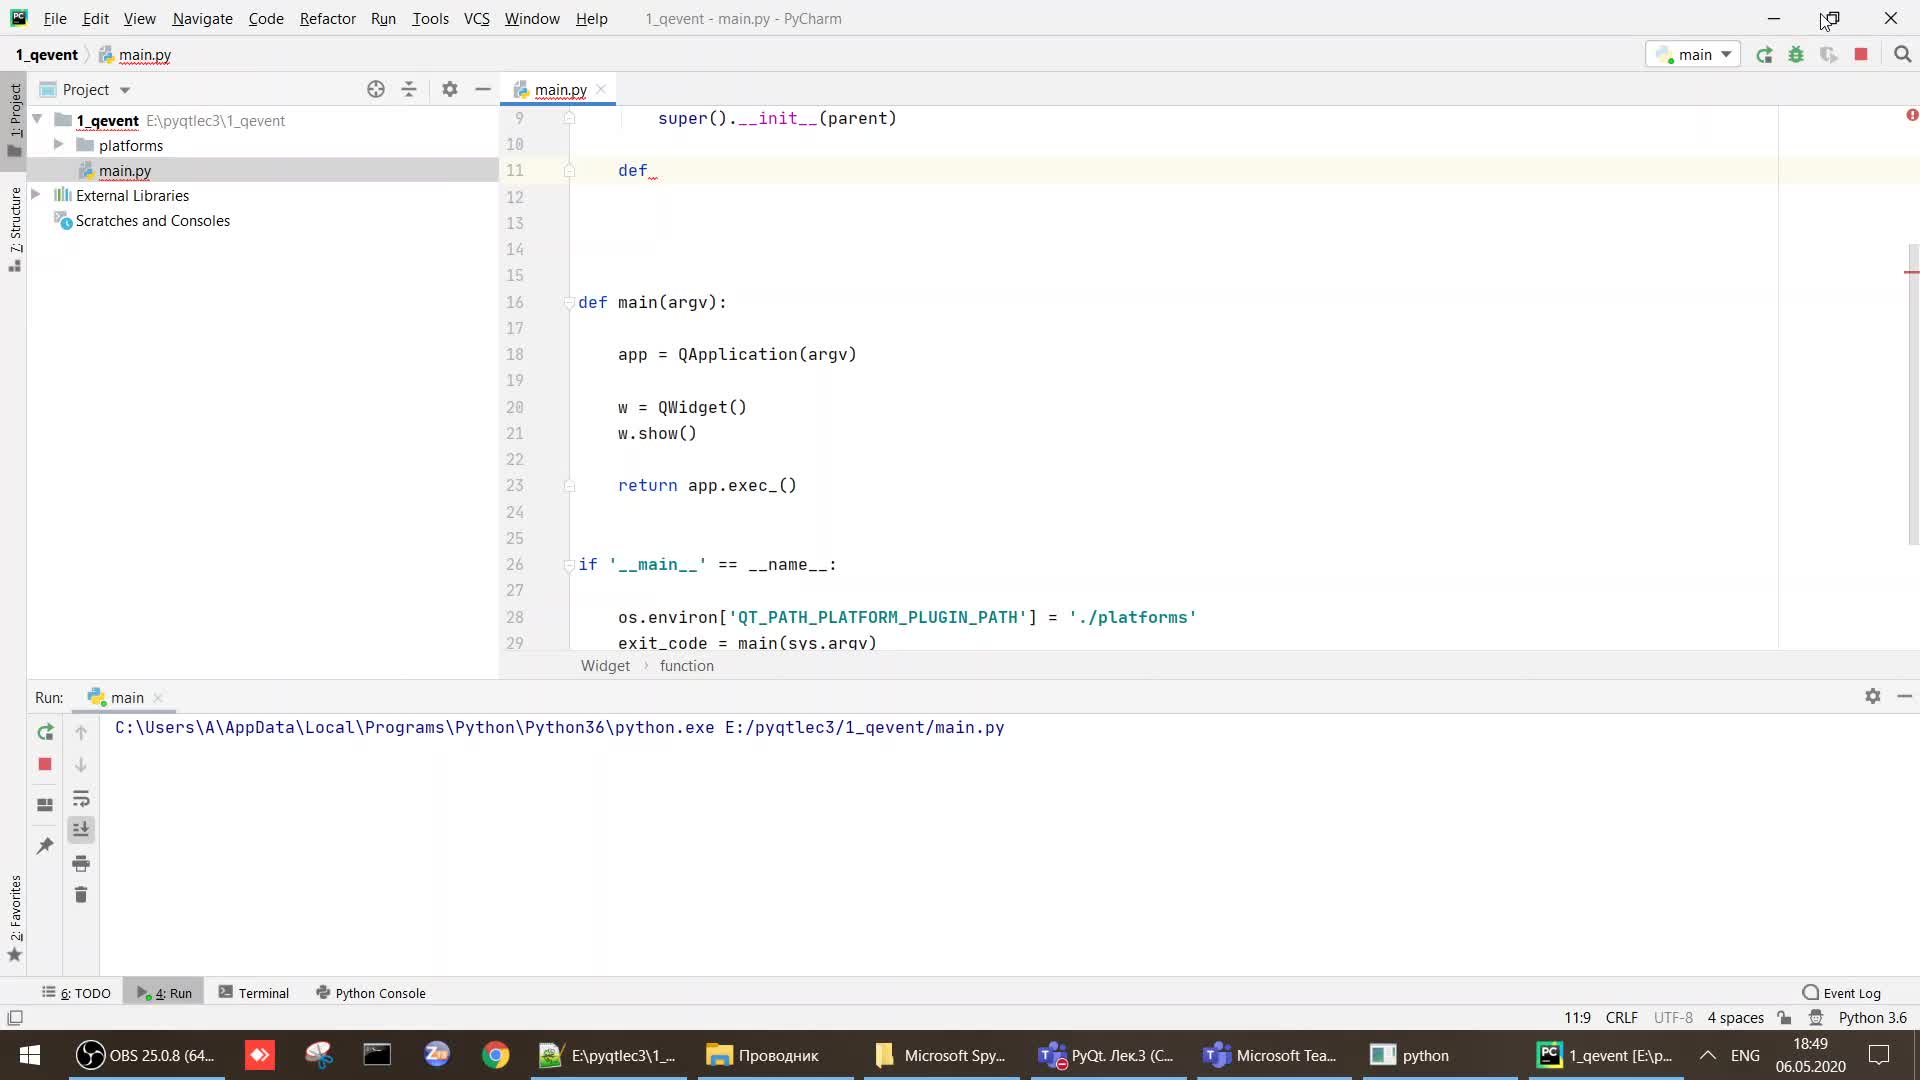The height and width of the screenshot is (1080, 1920).
Task: Open Project panel settings gear
Action: tap(450, 89)
